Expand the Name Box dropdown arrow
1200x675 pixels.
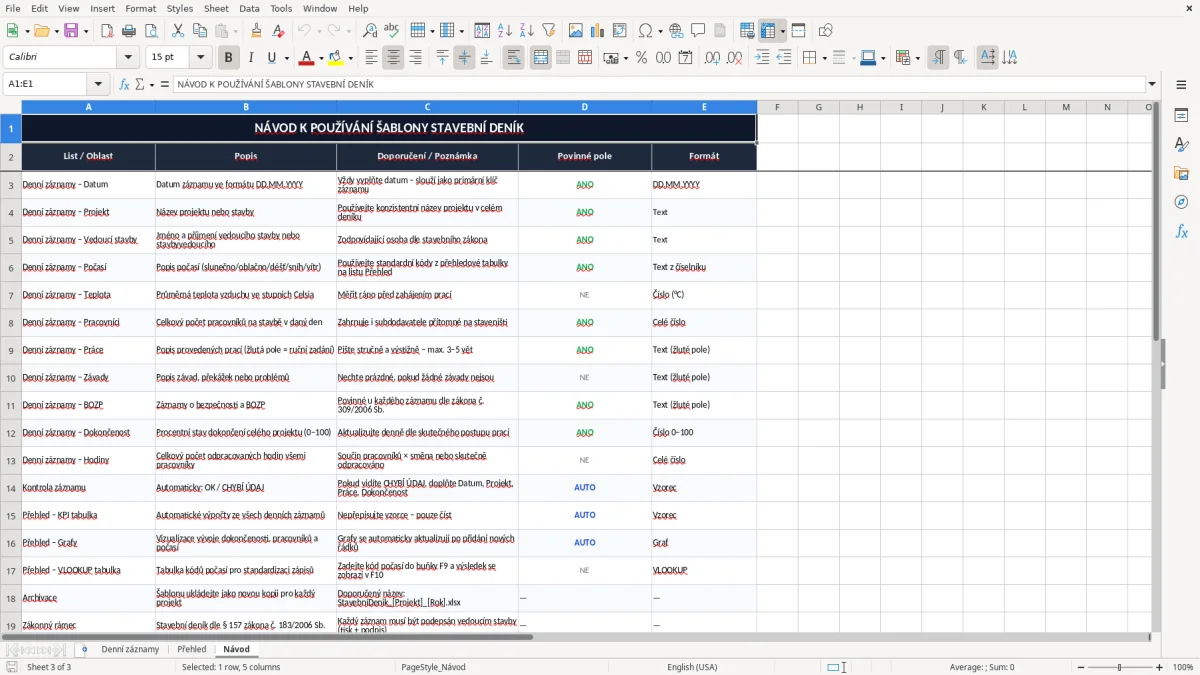pyautogui.click(x=98, y=84)
